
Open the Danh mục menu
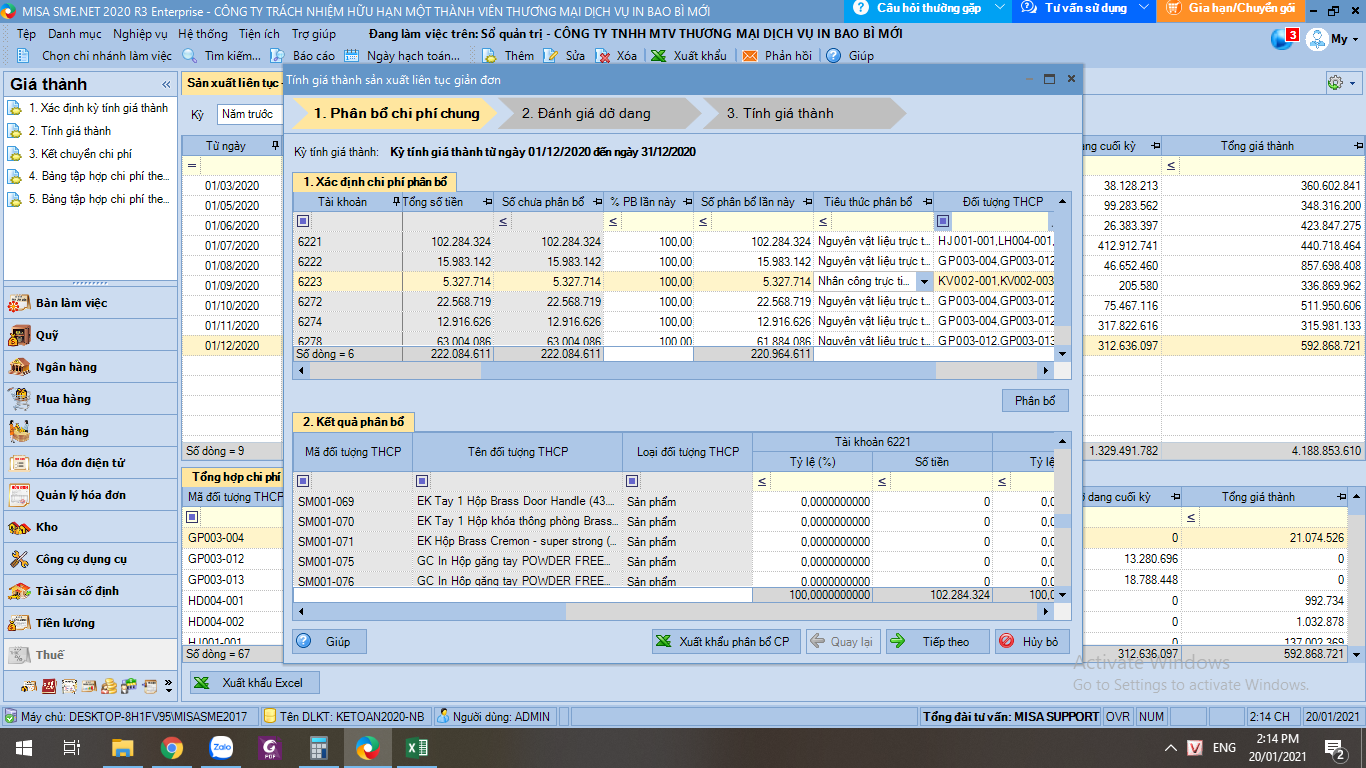pyautogui.click(x=75, y=34)
